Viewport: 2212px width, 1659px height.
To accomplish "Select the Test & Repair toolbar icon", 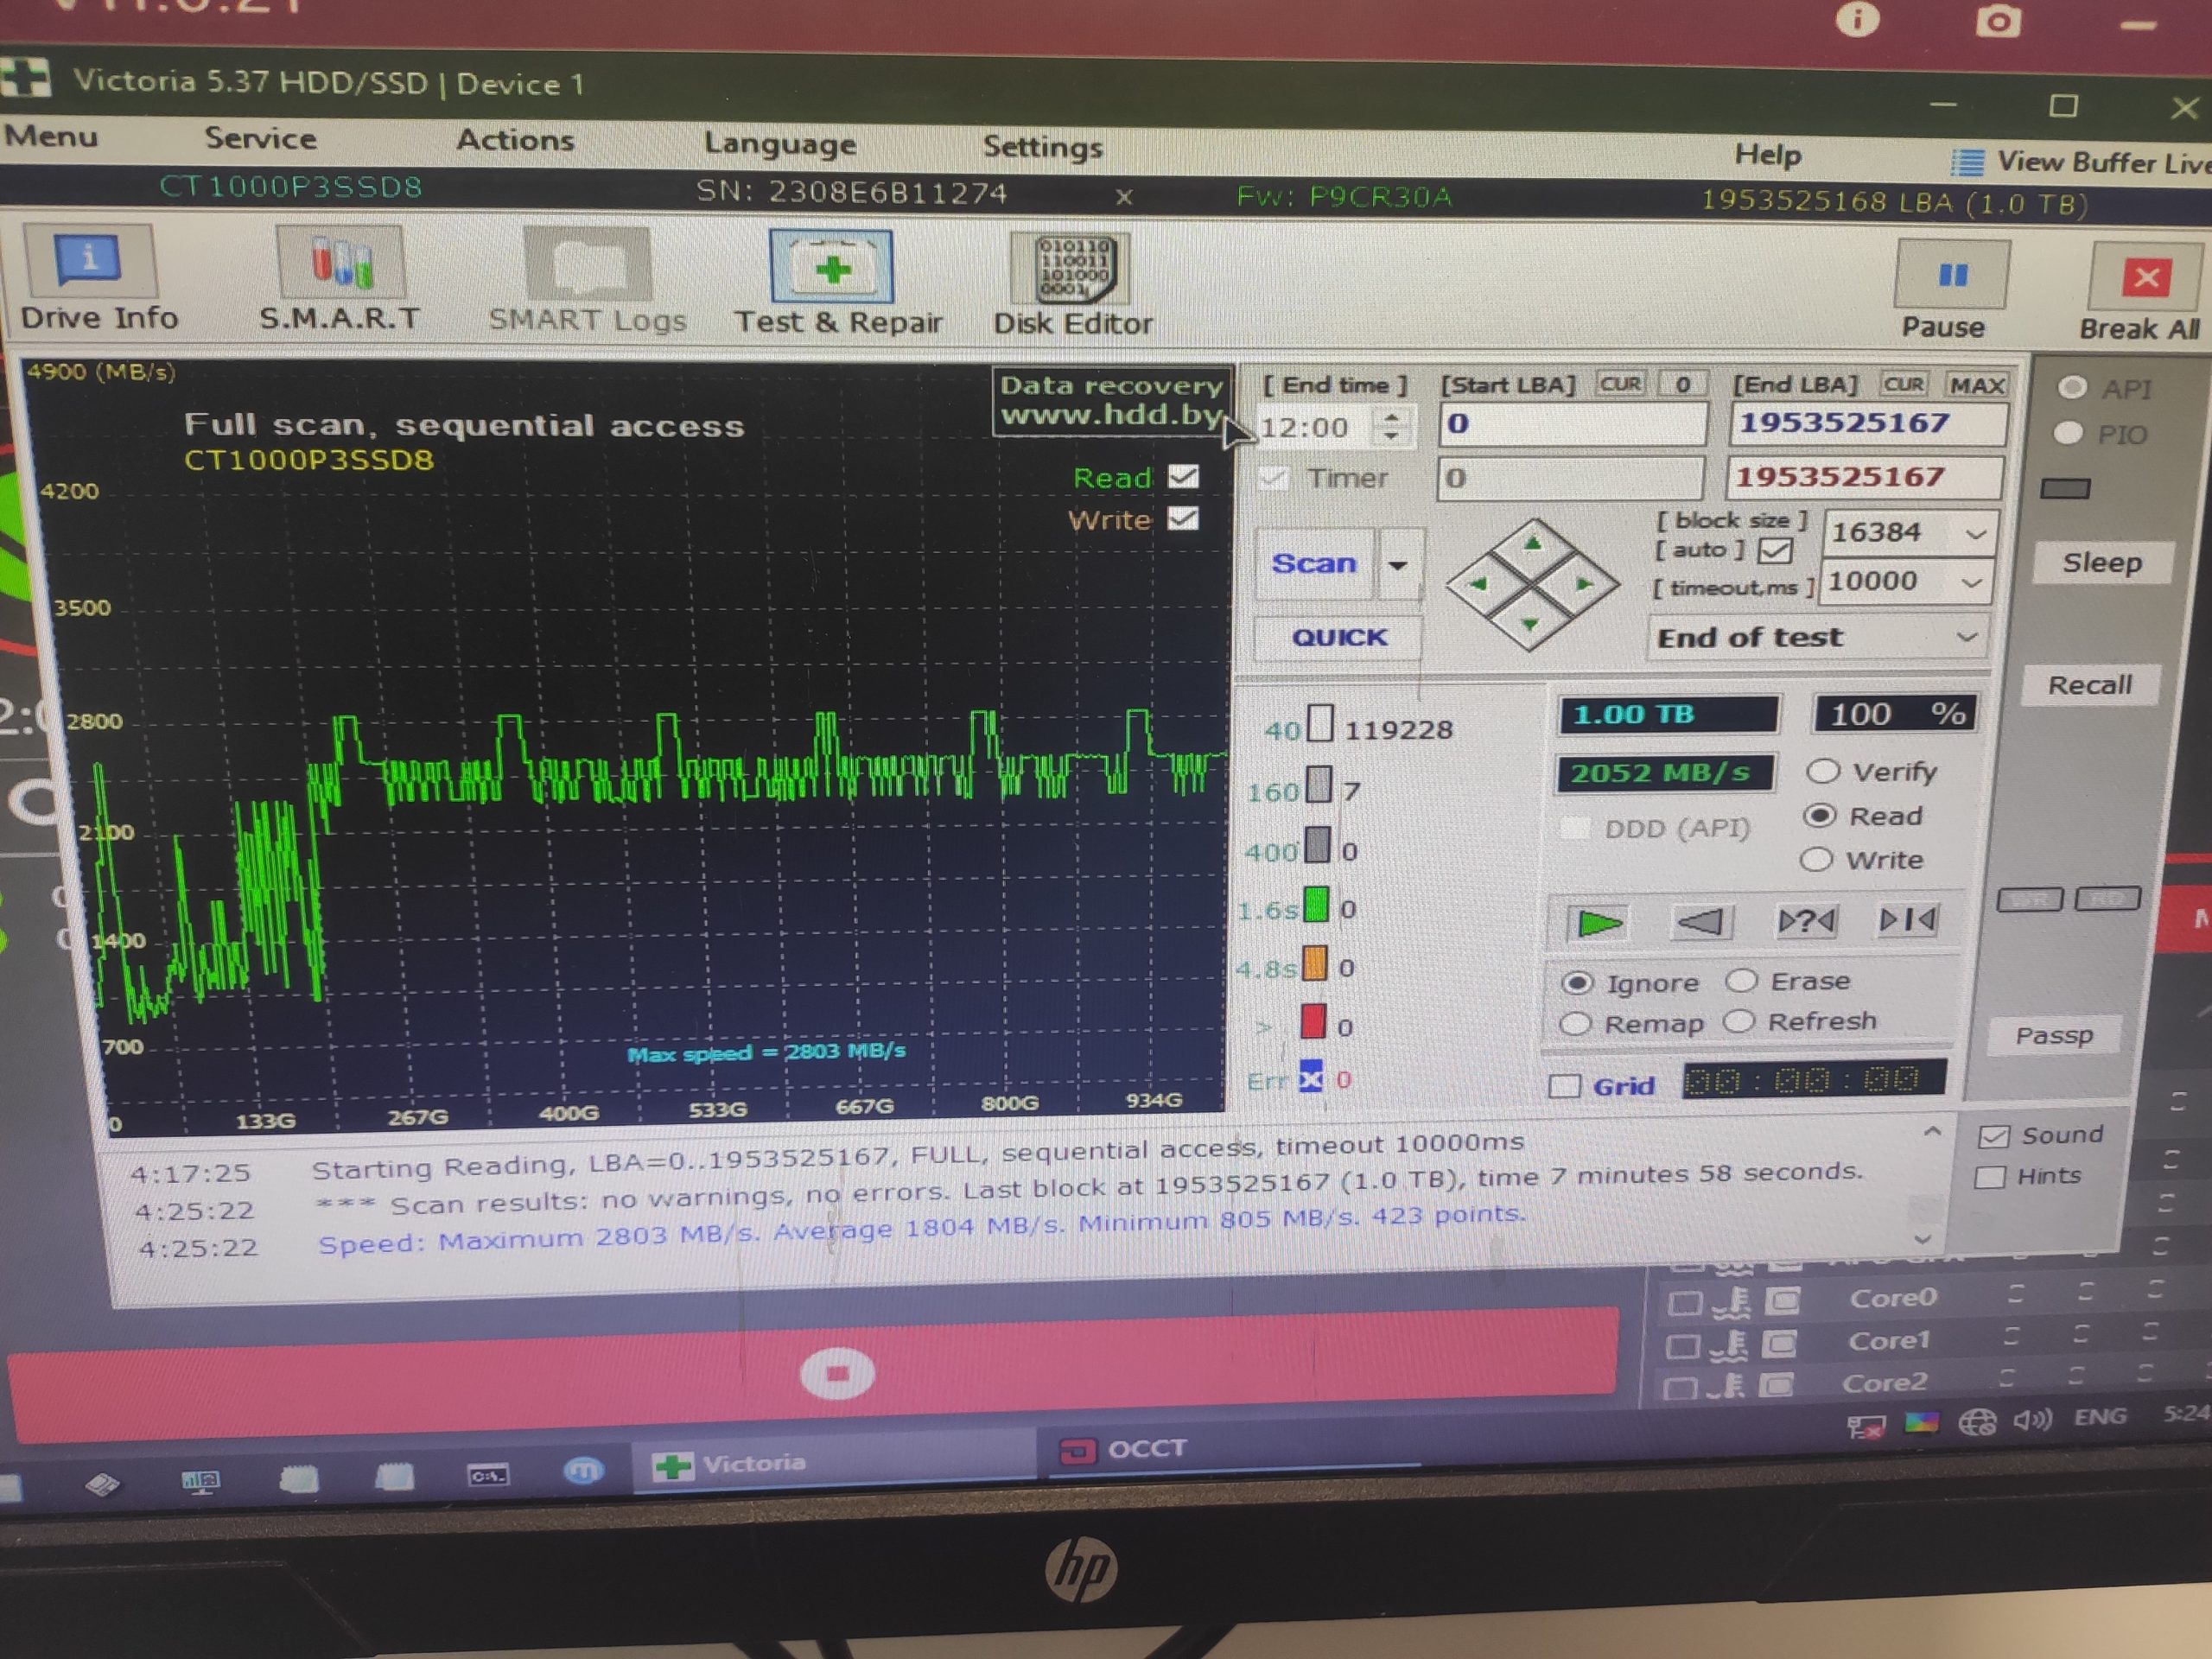I will [831, 267].
